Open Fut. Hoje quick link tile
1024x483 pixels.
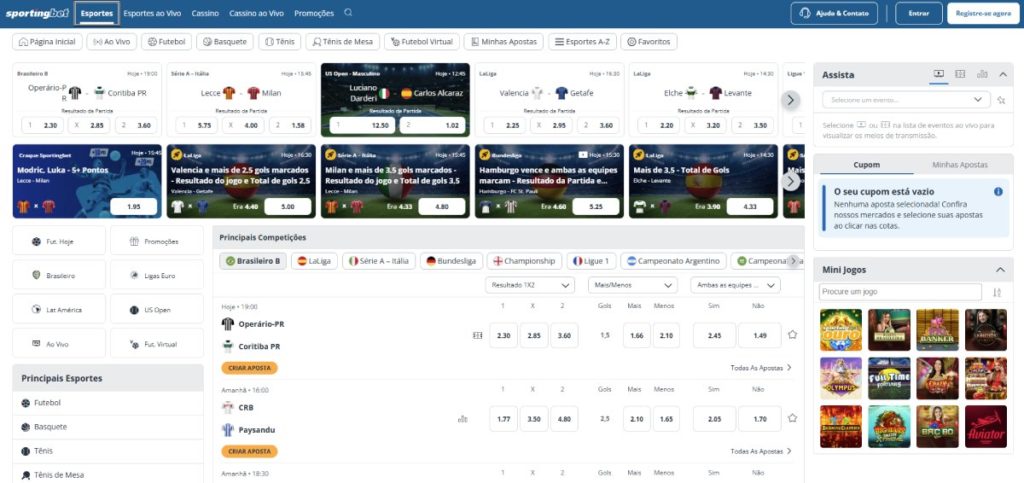tap(59, 241)
